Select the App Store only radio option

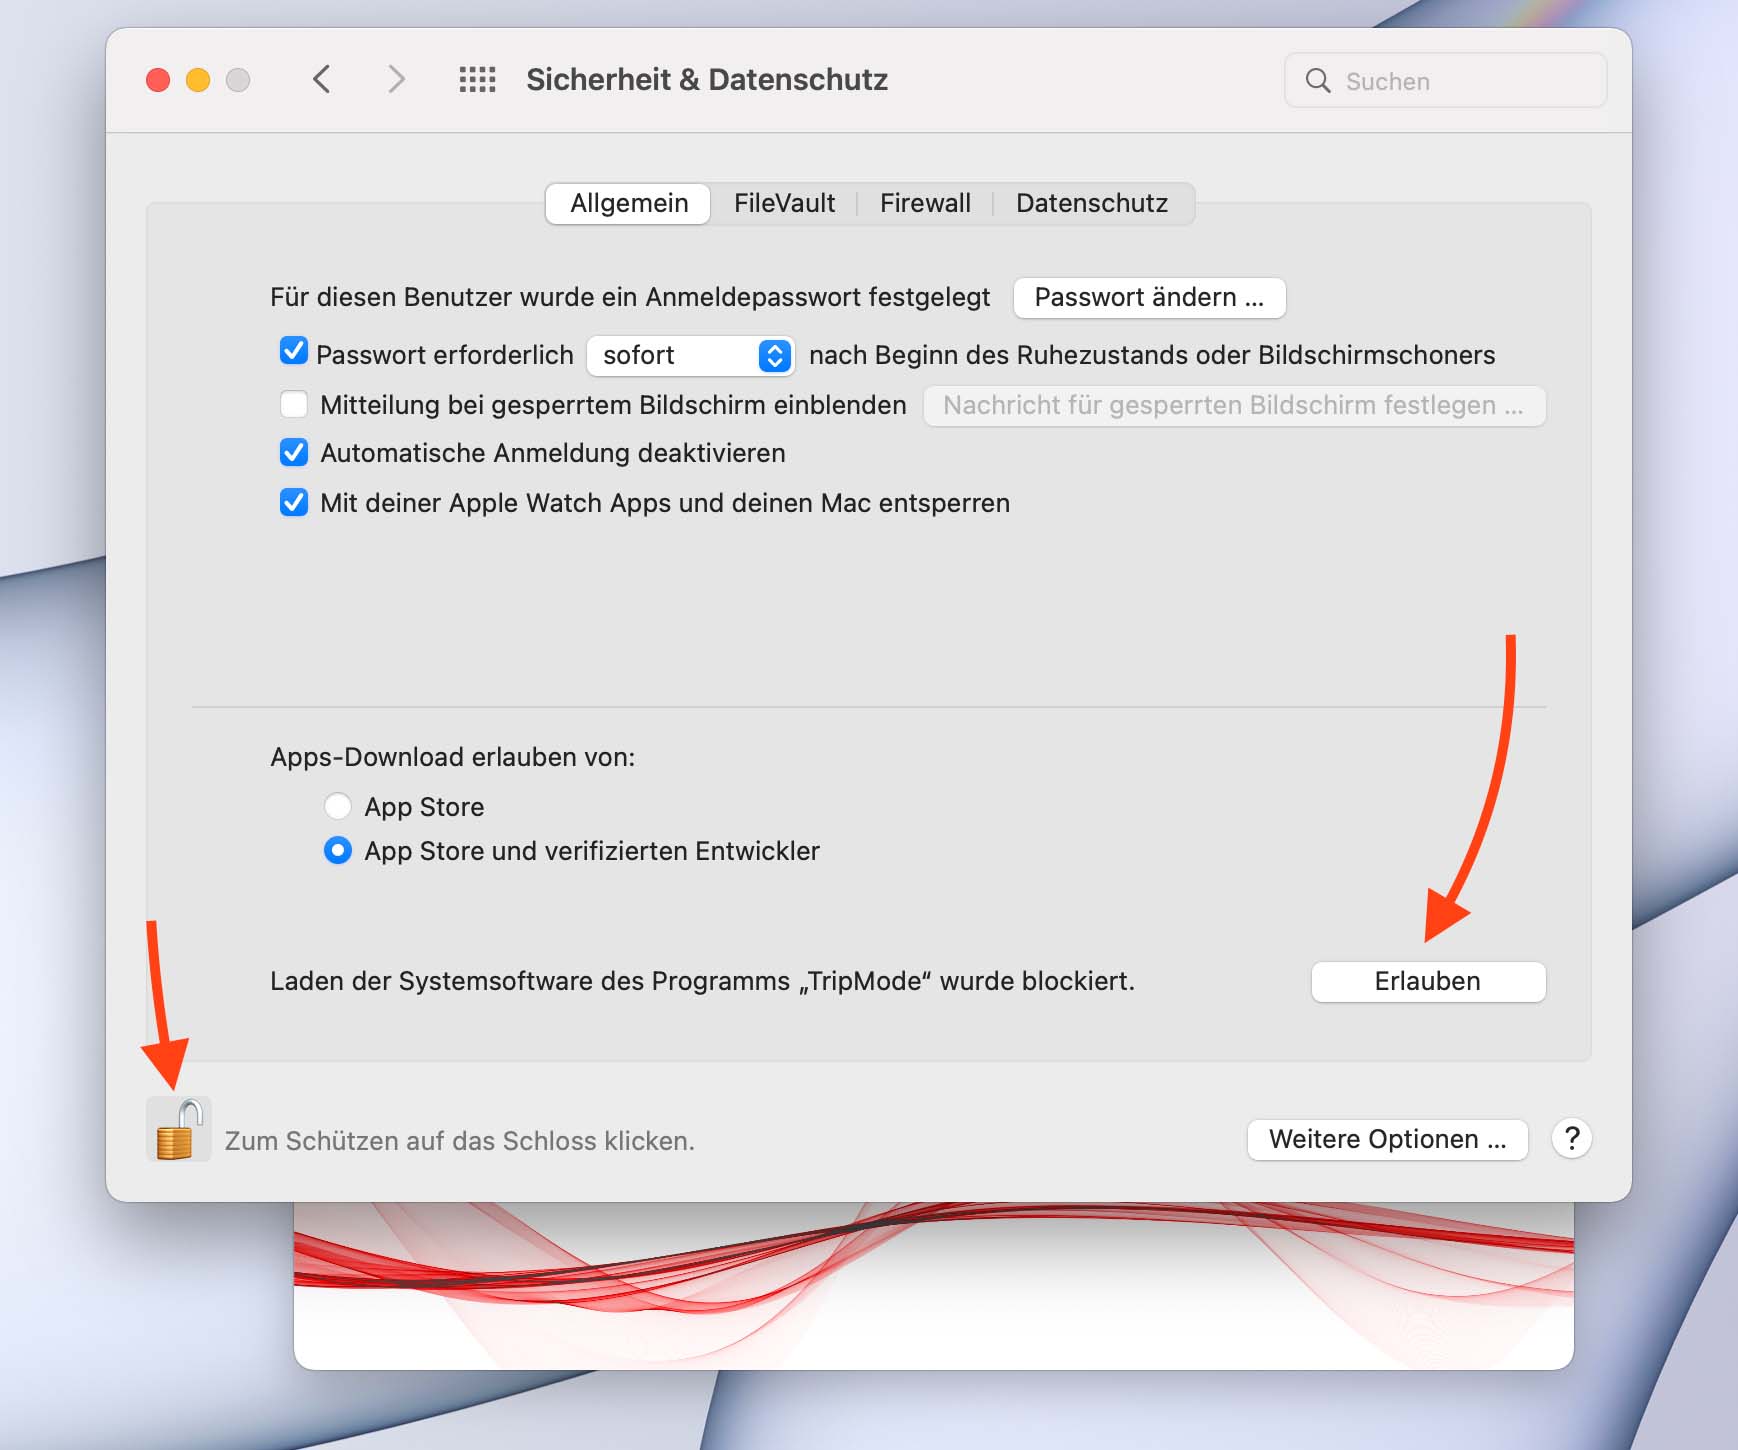(x=338, y=806)
